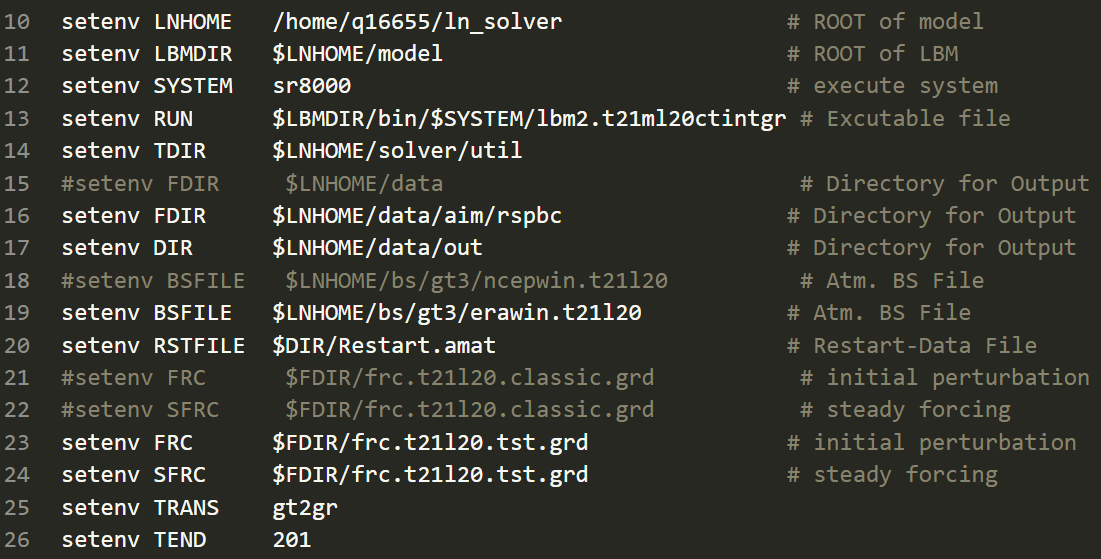Click the RSTFILE variable name
The image size is (1101, 559).
point(199,346)
